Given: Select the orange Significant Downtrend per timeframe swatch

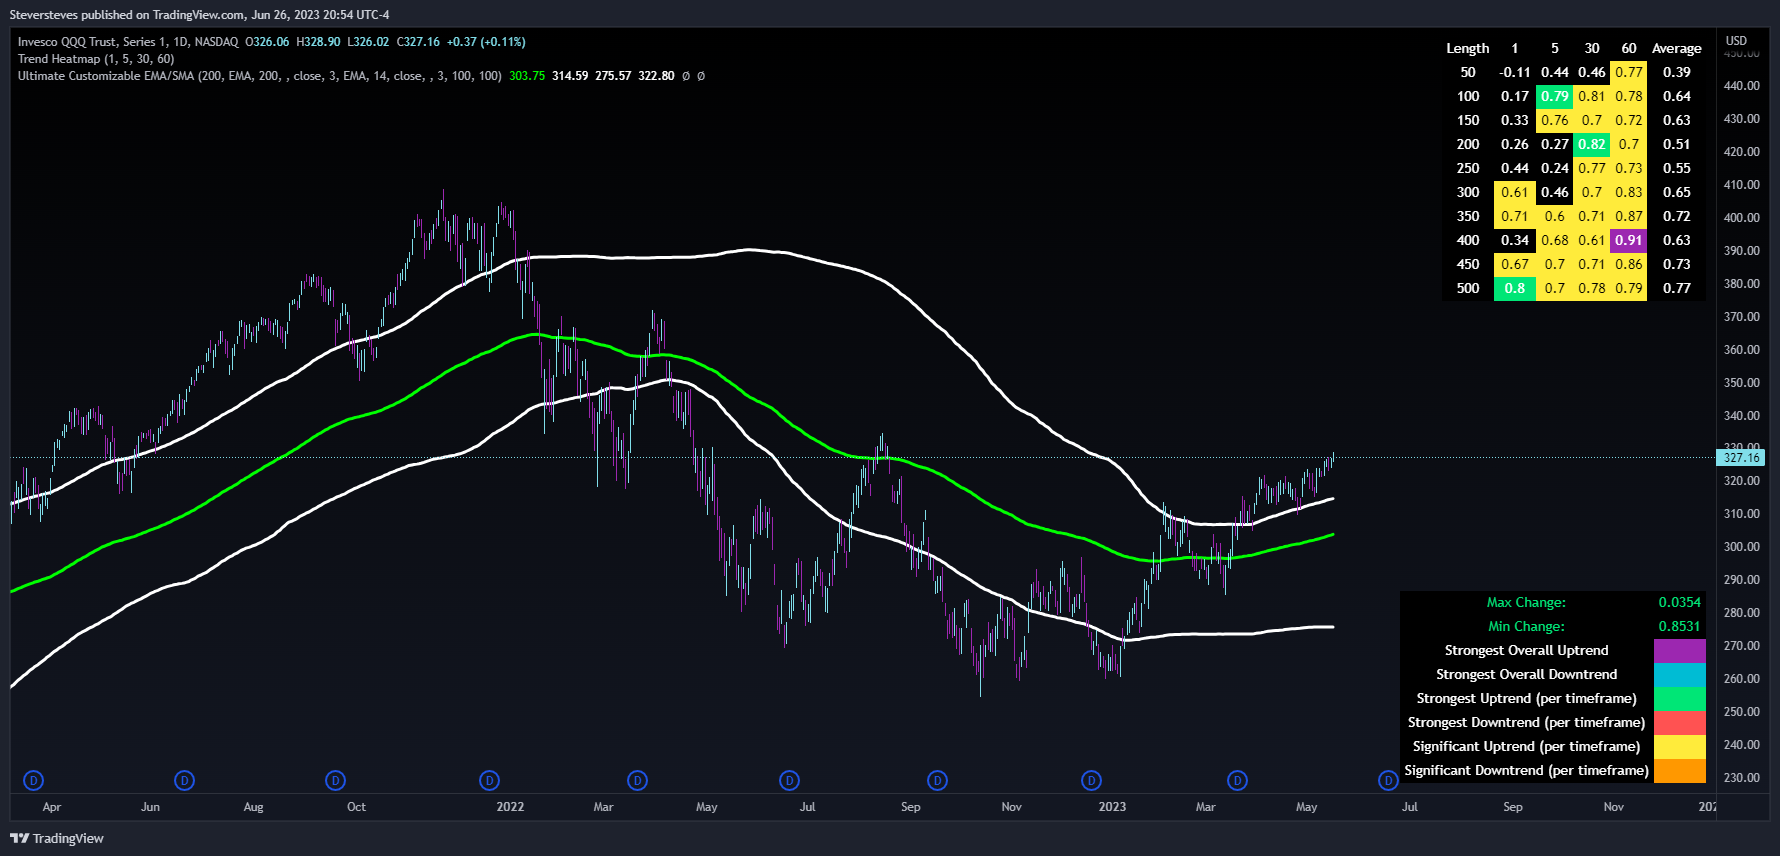Looking at the screenshot, I should pyautogui.click(x=1679, y=771).
